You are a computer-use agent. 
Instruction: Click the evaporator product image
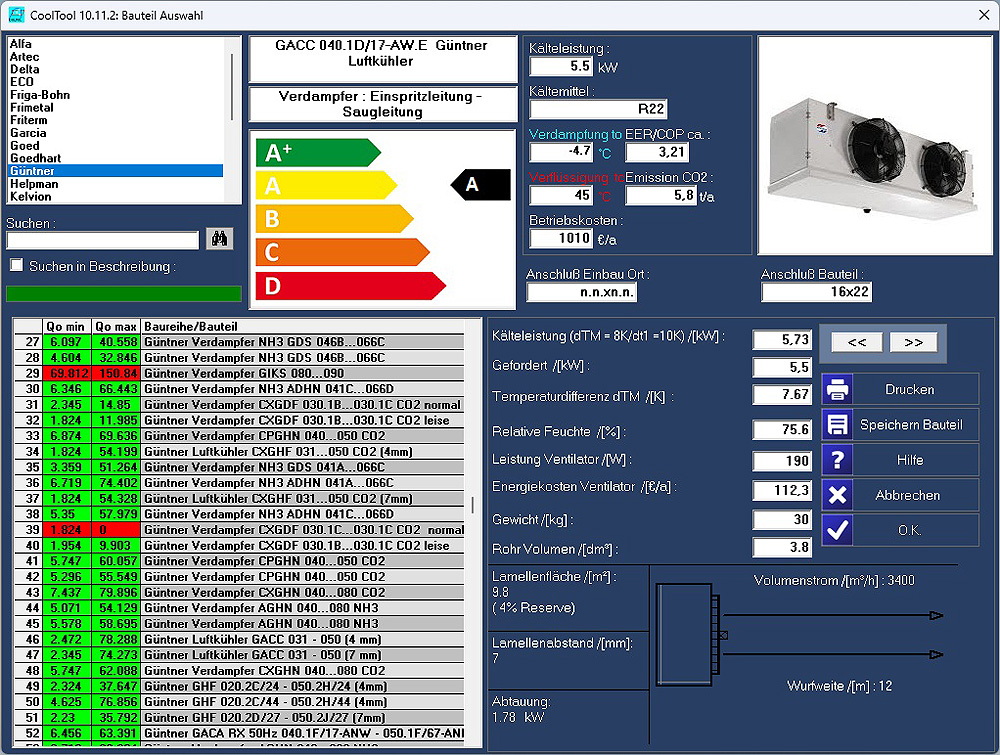tap(875, 145)
